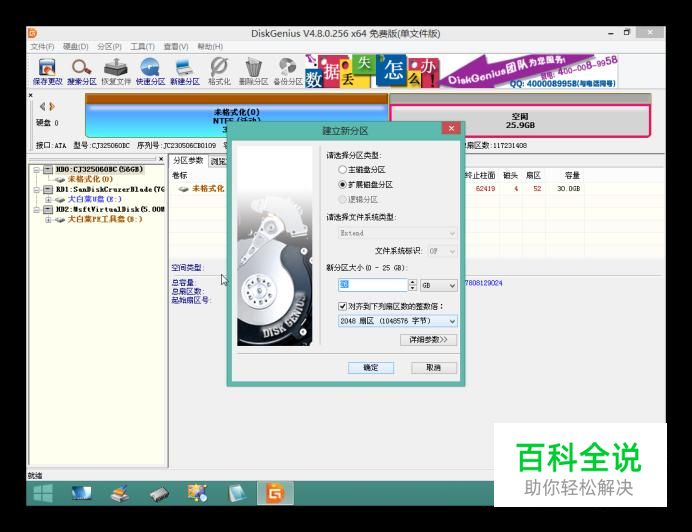The height and width of the screenshot is (532, 692).
Task: Collapse the RD1:SanDiskCruzerBlade tree node
Action: tap(37, 189)
